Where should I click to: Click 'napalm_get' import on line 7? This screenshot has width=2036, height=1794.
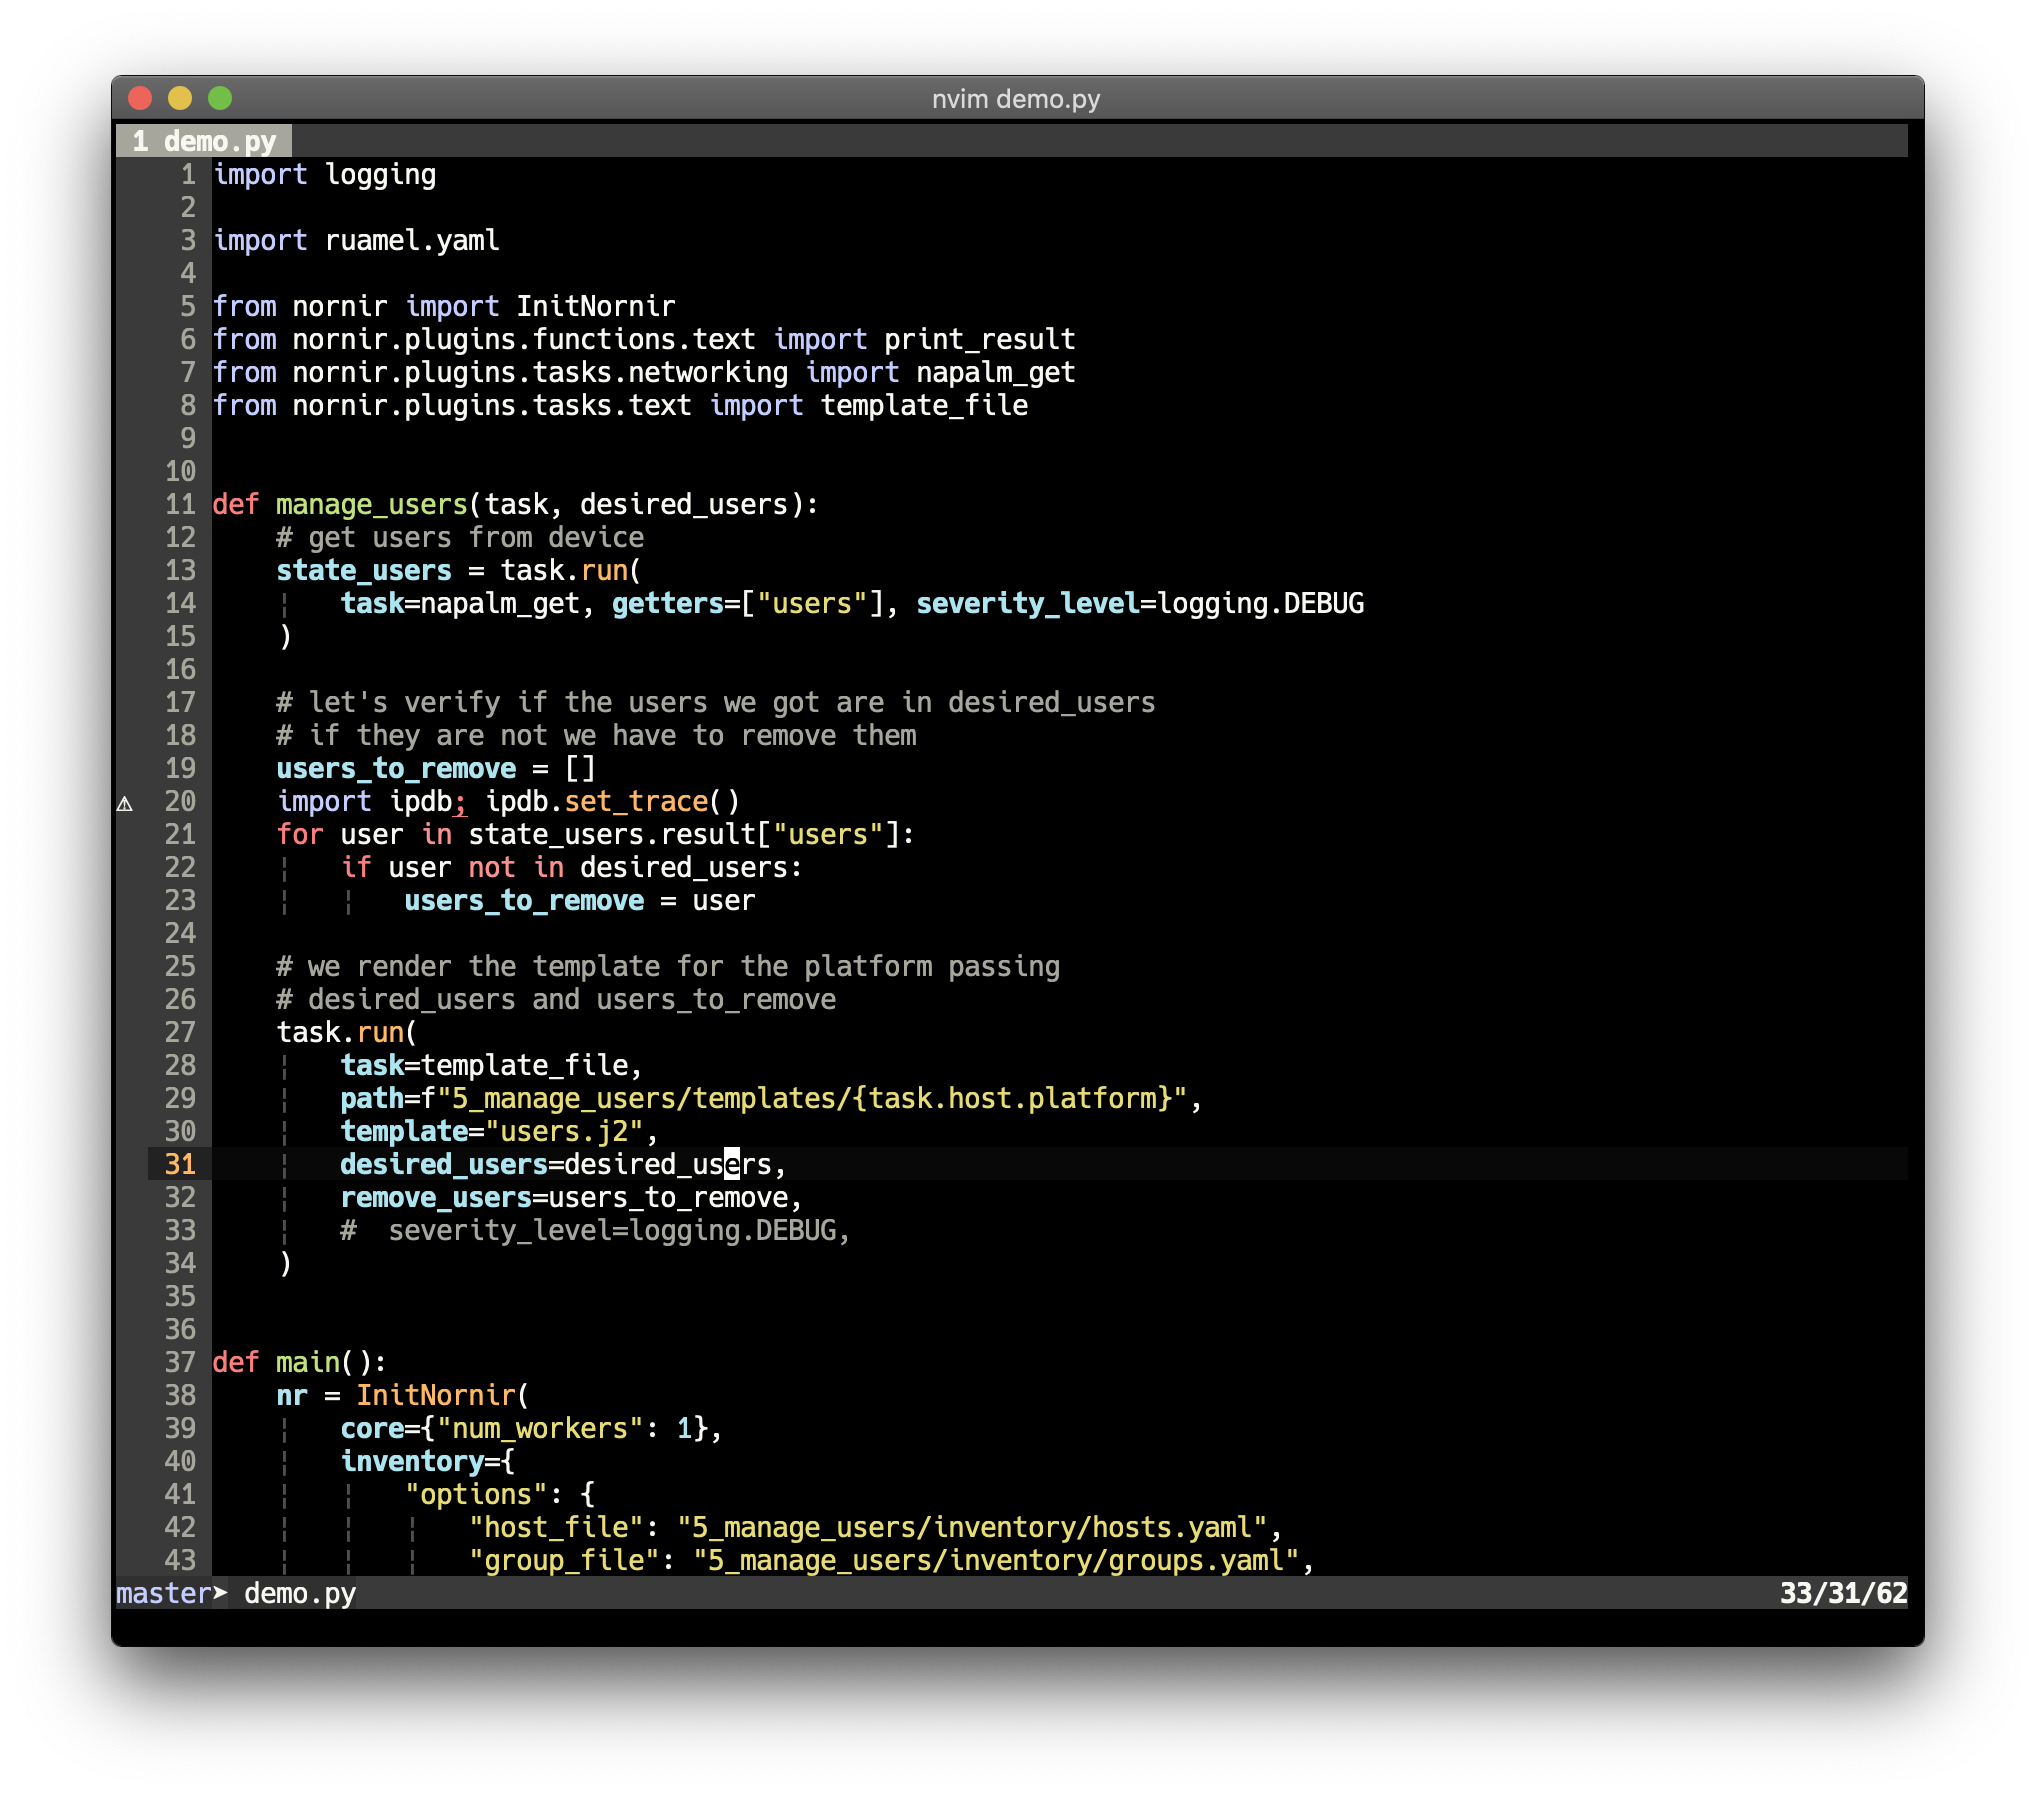coord(996,373)
